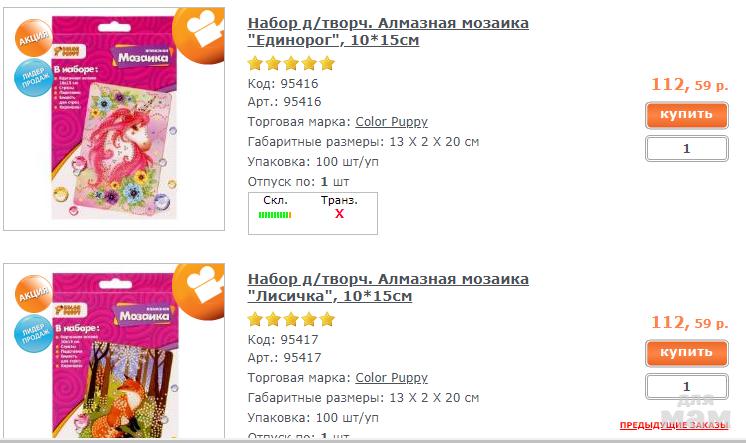Click the red X transit indicator

point(339,214)
